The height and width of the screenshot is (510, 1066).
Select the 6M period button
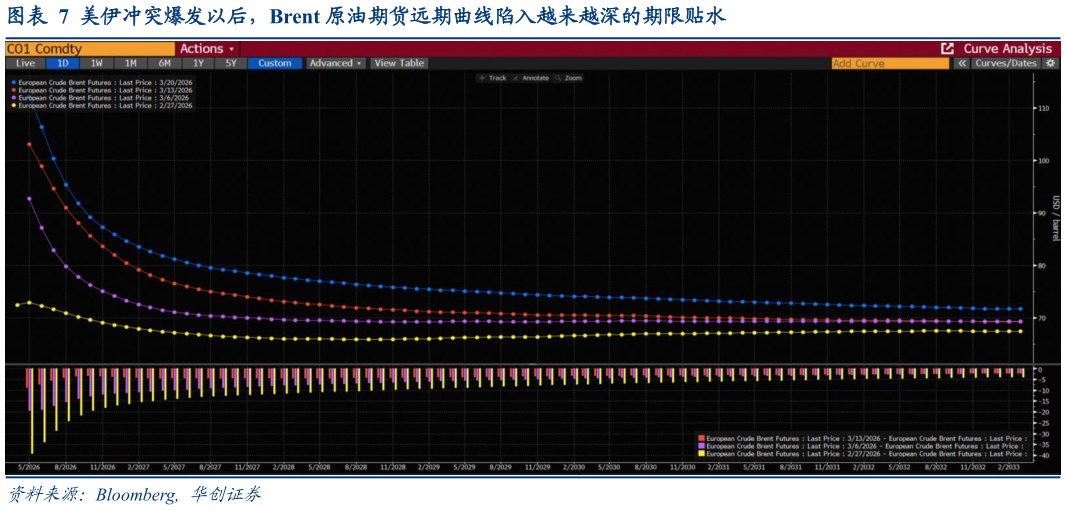(165, 63)
